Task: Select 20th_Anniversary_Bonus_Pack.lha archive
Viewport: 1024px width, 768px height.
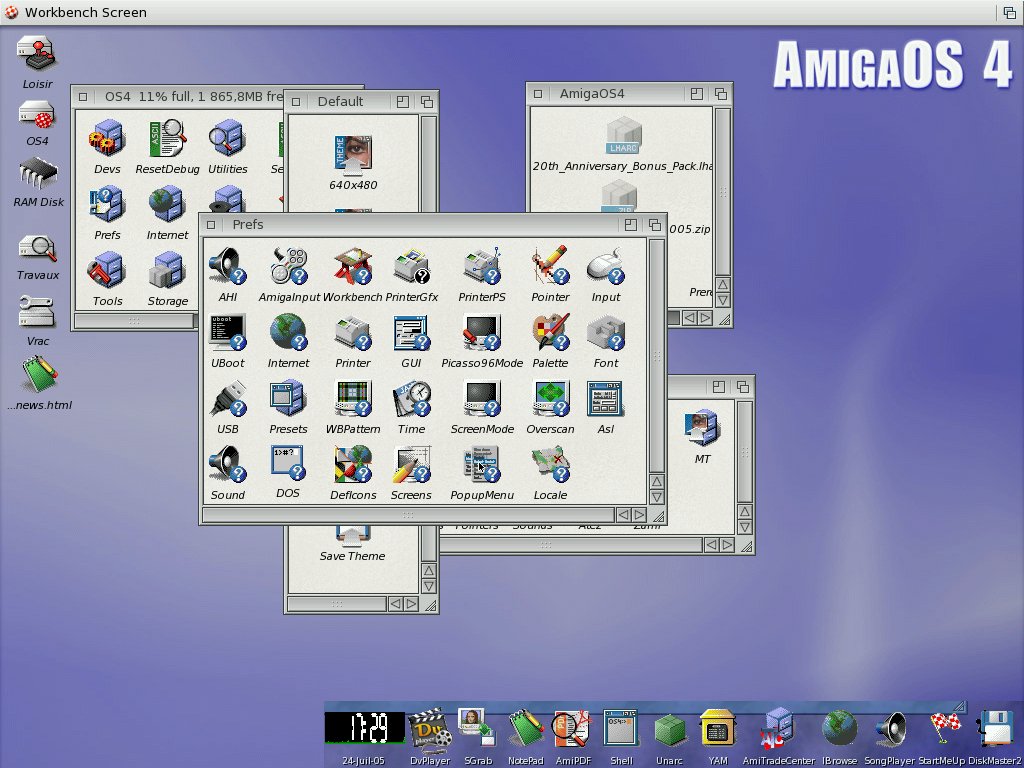Action: (623, 136)
